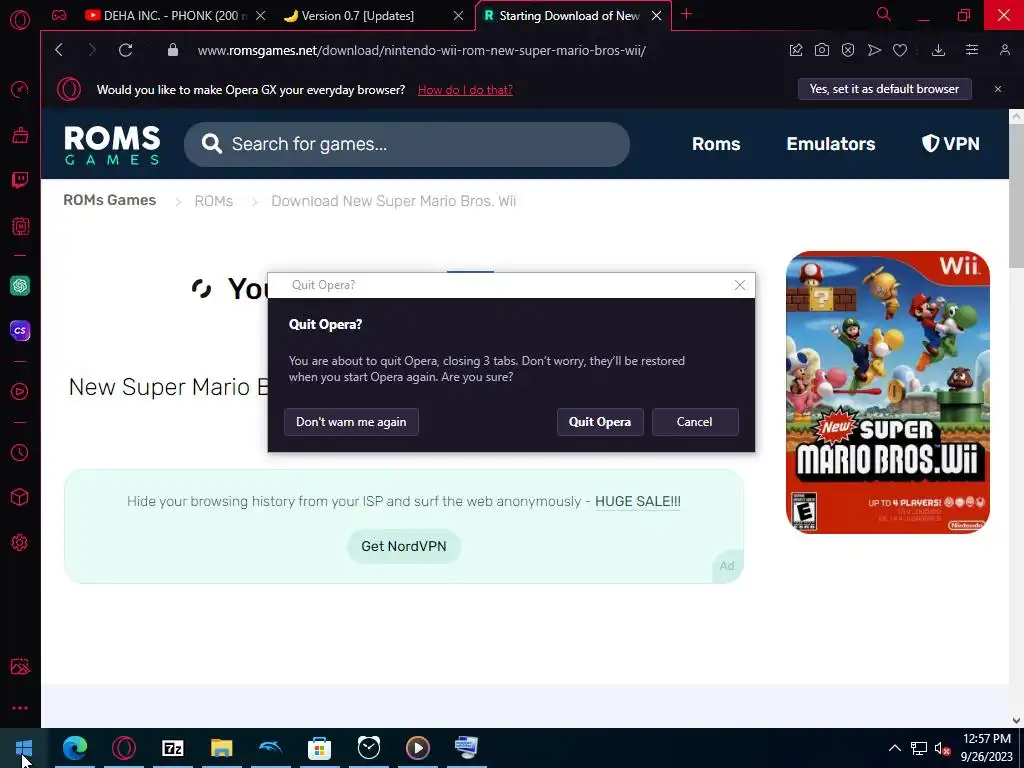Open GX Control speedometer icon in sidebar
The height and width of the screenshot is (768, 1024).
[20, 89]
